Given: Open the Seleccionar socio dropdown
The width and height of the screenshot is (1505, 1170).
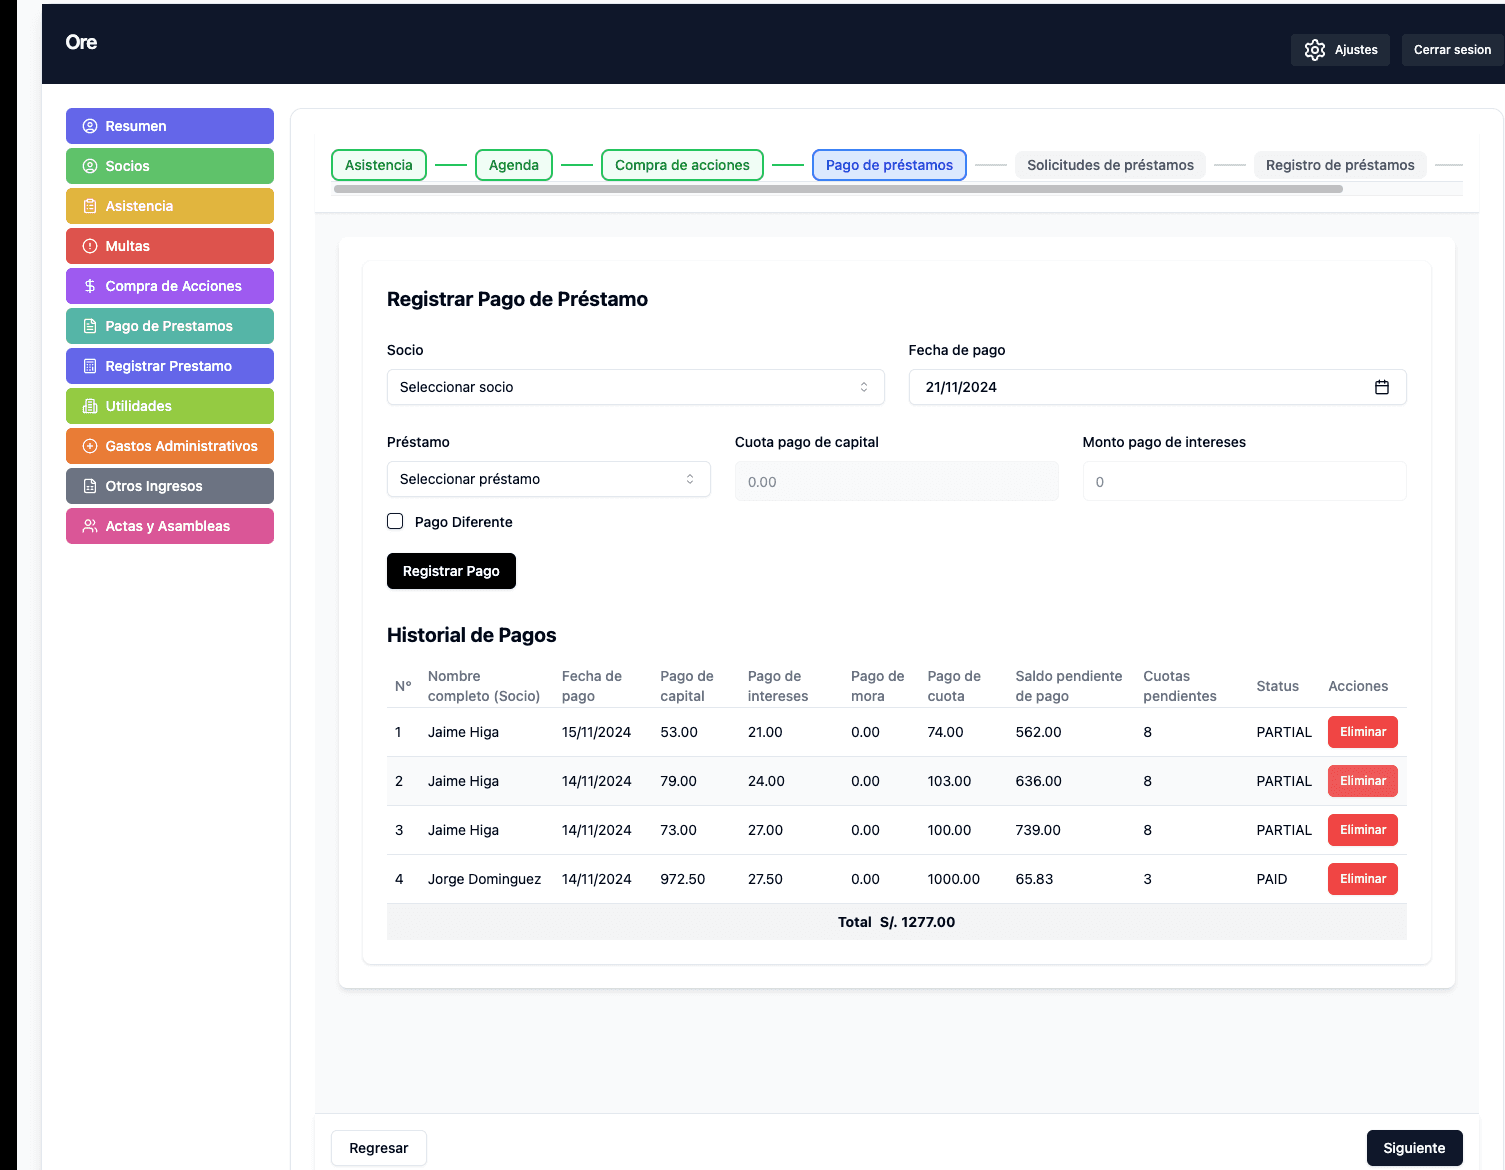Looking at the screenshot, I should pyautogui.click(x=636, y=387).
